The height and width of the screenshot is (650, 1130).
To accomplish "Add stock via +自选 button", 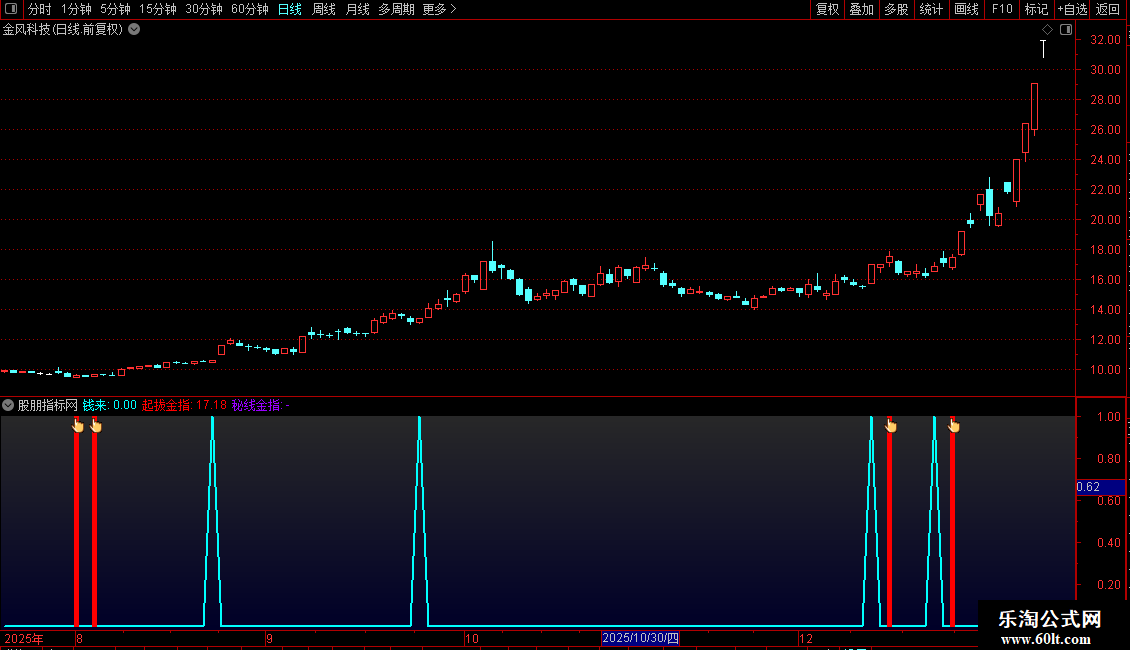I will click(x=1072, y=9).
